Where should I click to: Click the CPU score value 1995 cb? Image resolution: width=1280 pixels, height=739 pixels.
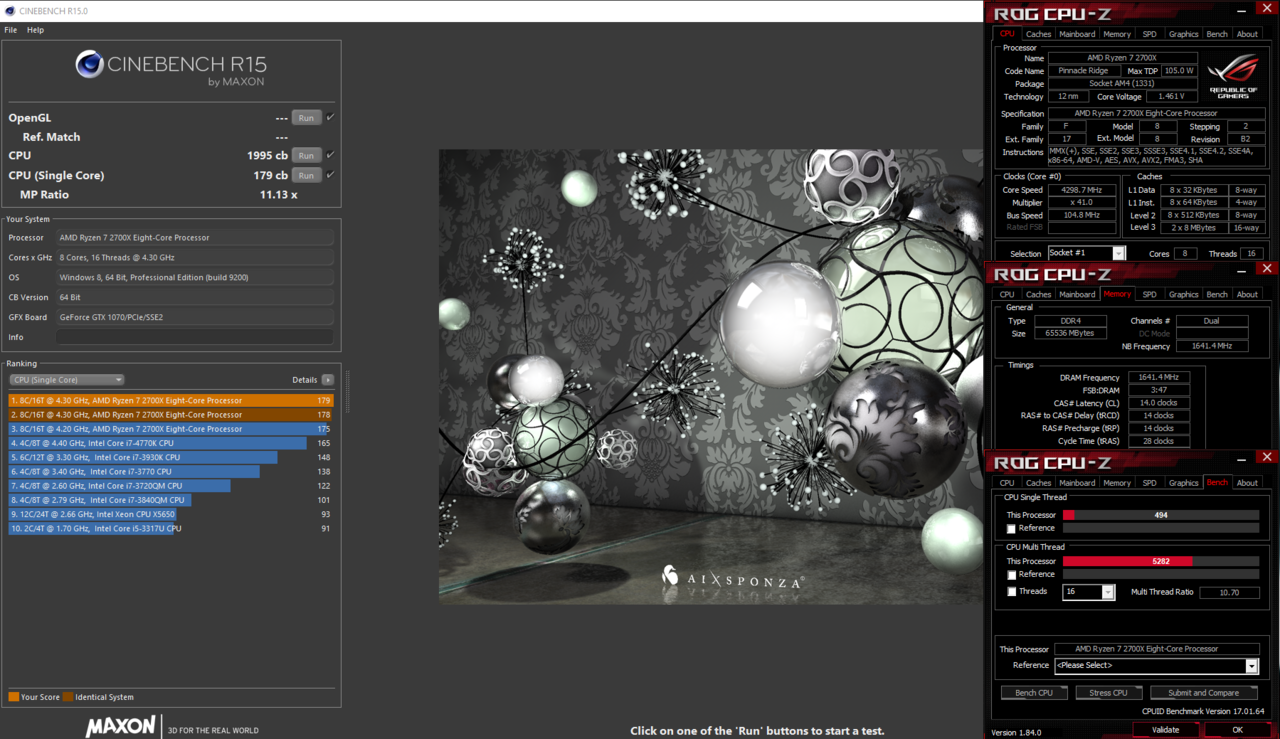click(x=267, y=156)
